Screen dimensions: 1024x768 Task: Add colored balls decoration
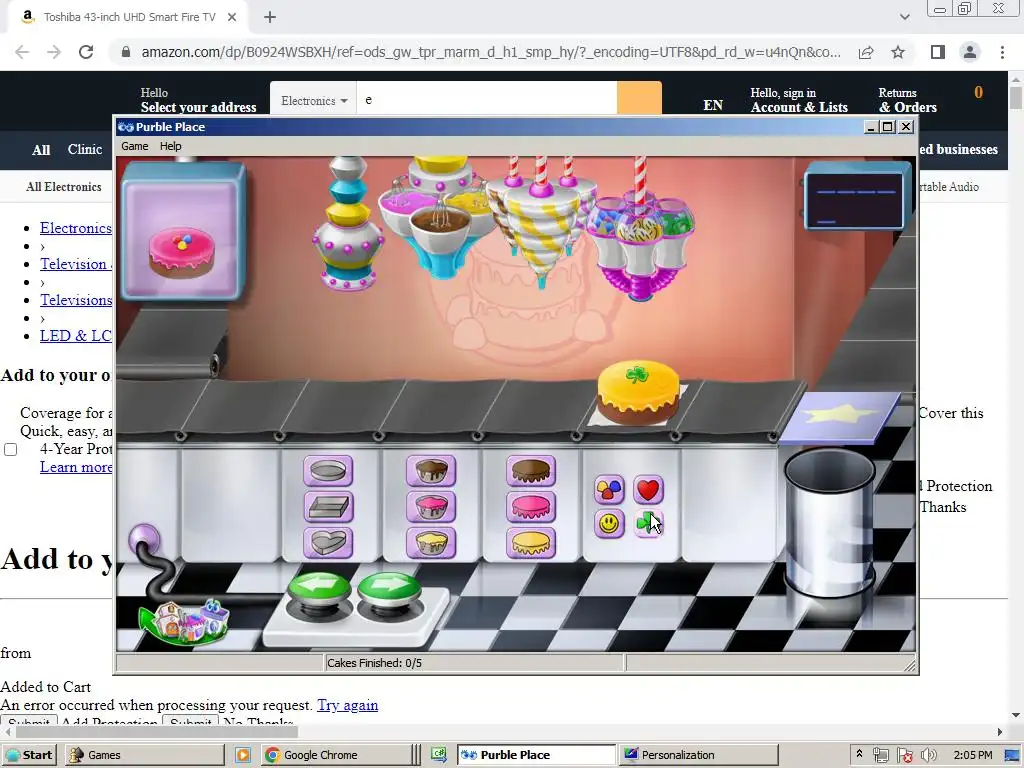pos(609,489)
